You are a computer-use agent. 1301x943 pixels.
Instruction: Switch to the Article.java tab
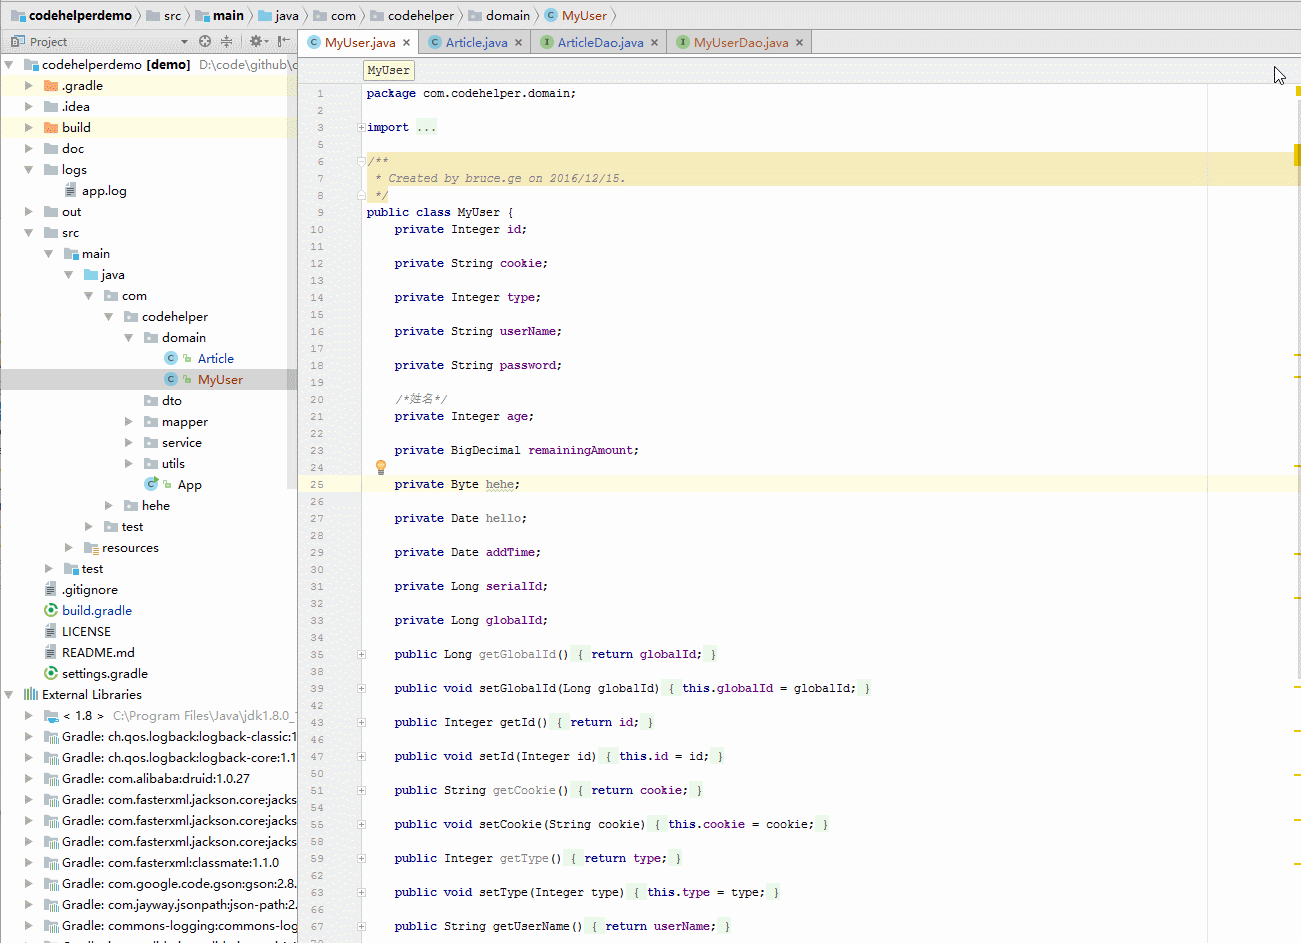(x=476, y=42)
